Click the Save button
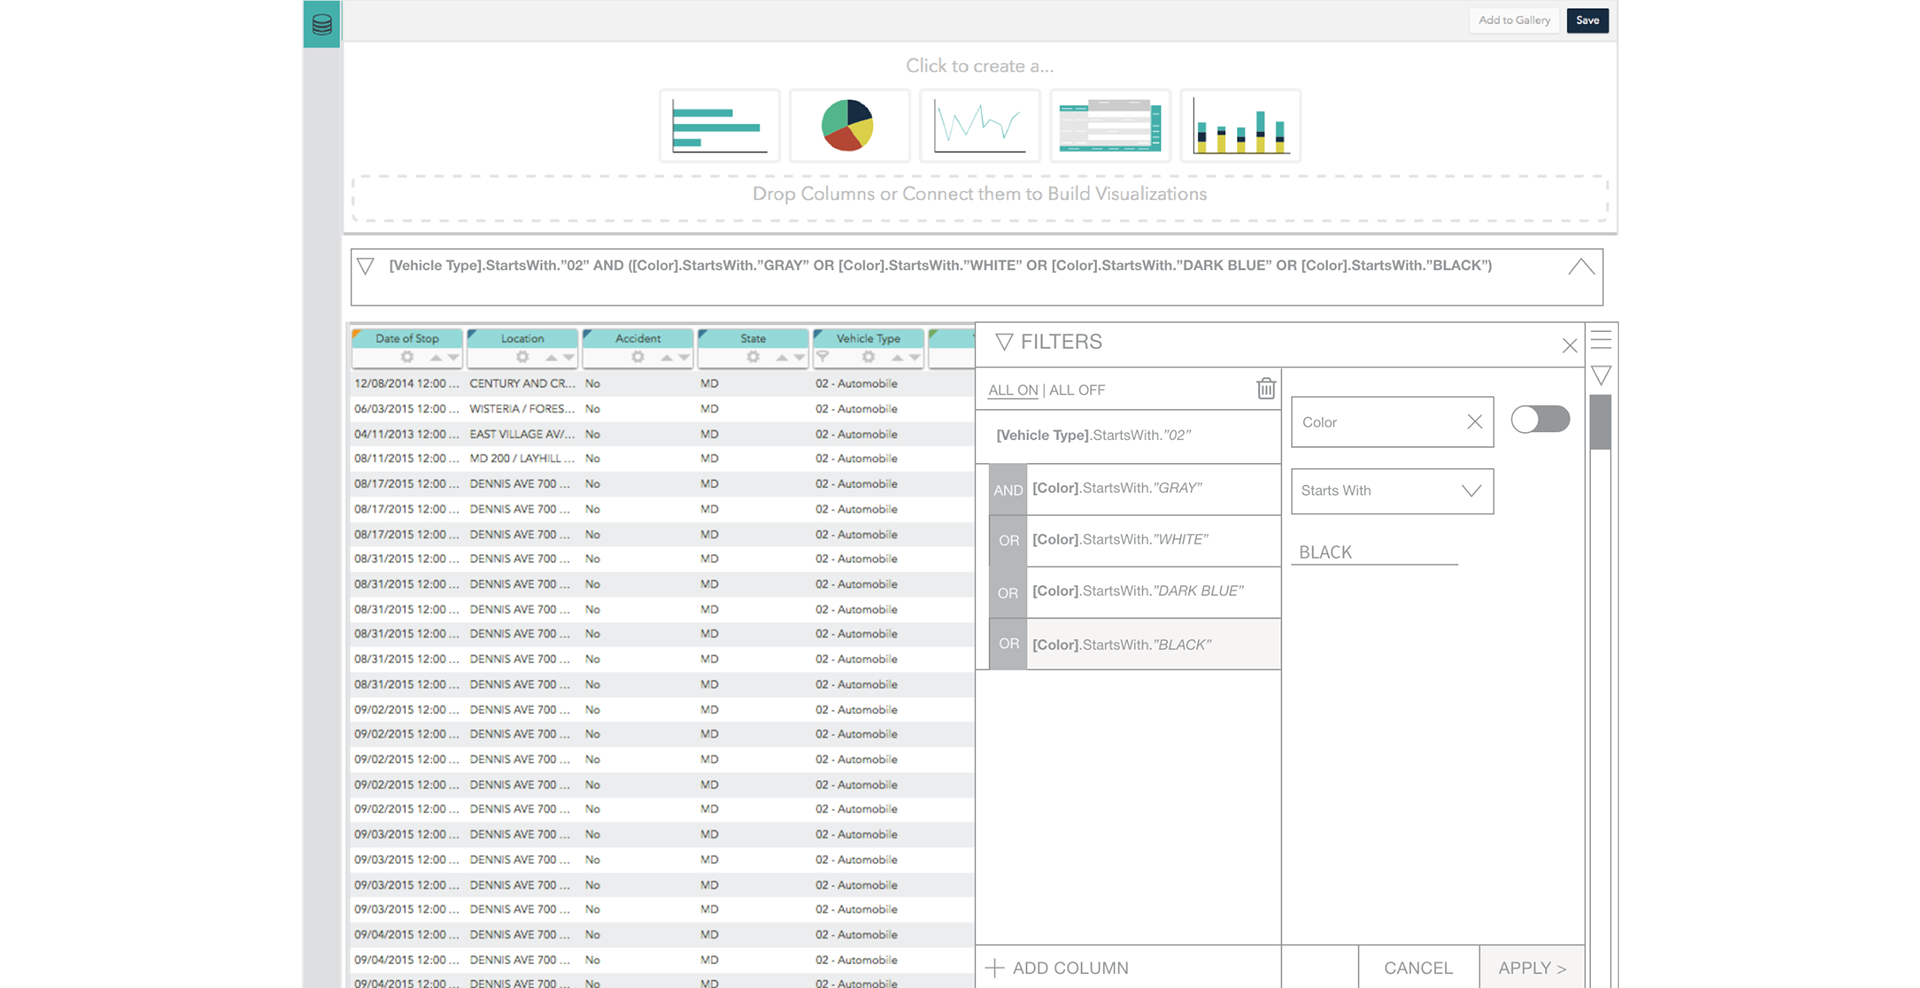The width and height of the screenshot is (1920, 988). coord(1587,20)
